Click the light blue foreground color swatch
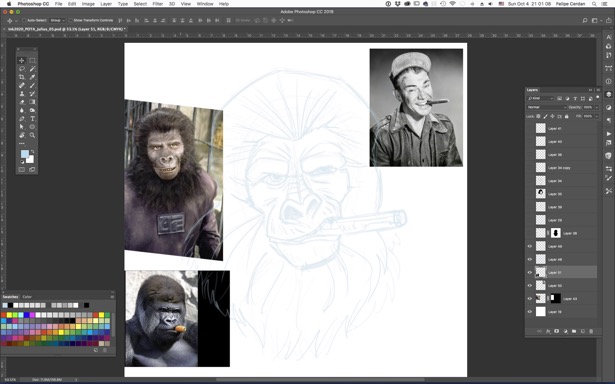615x384 pixels. [24, 153]
